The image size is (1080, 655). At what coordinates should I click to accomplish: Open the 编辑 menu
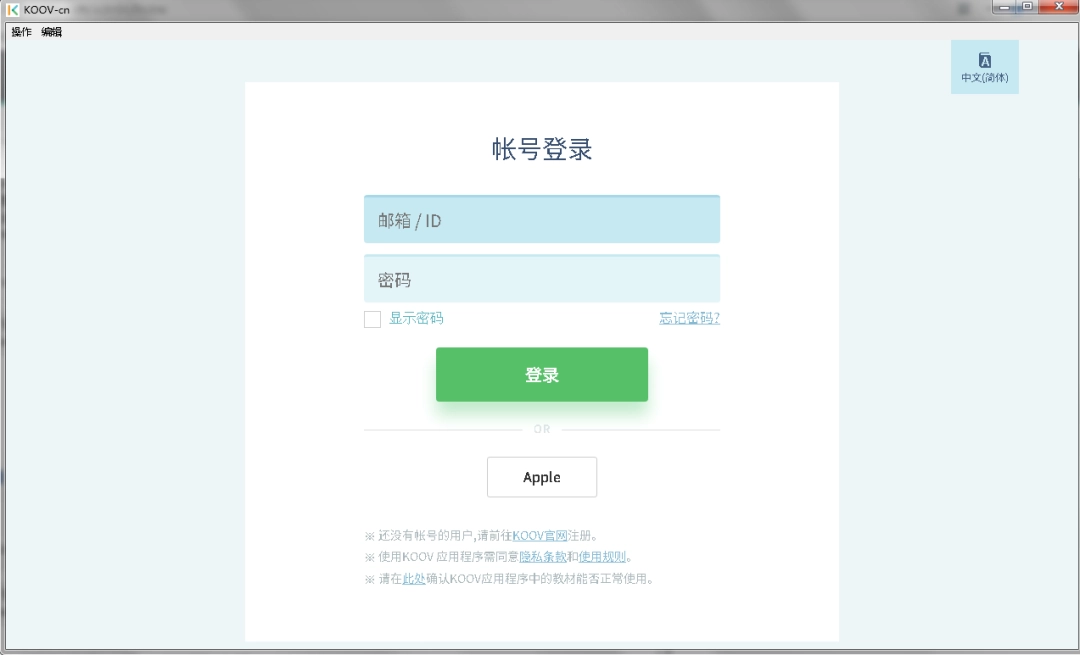click(x=48, y=31)
